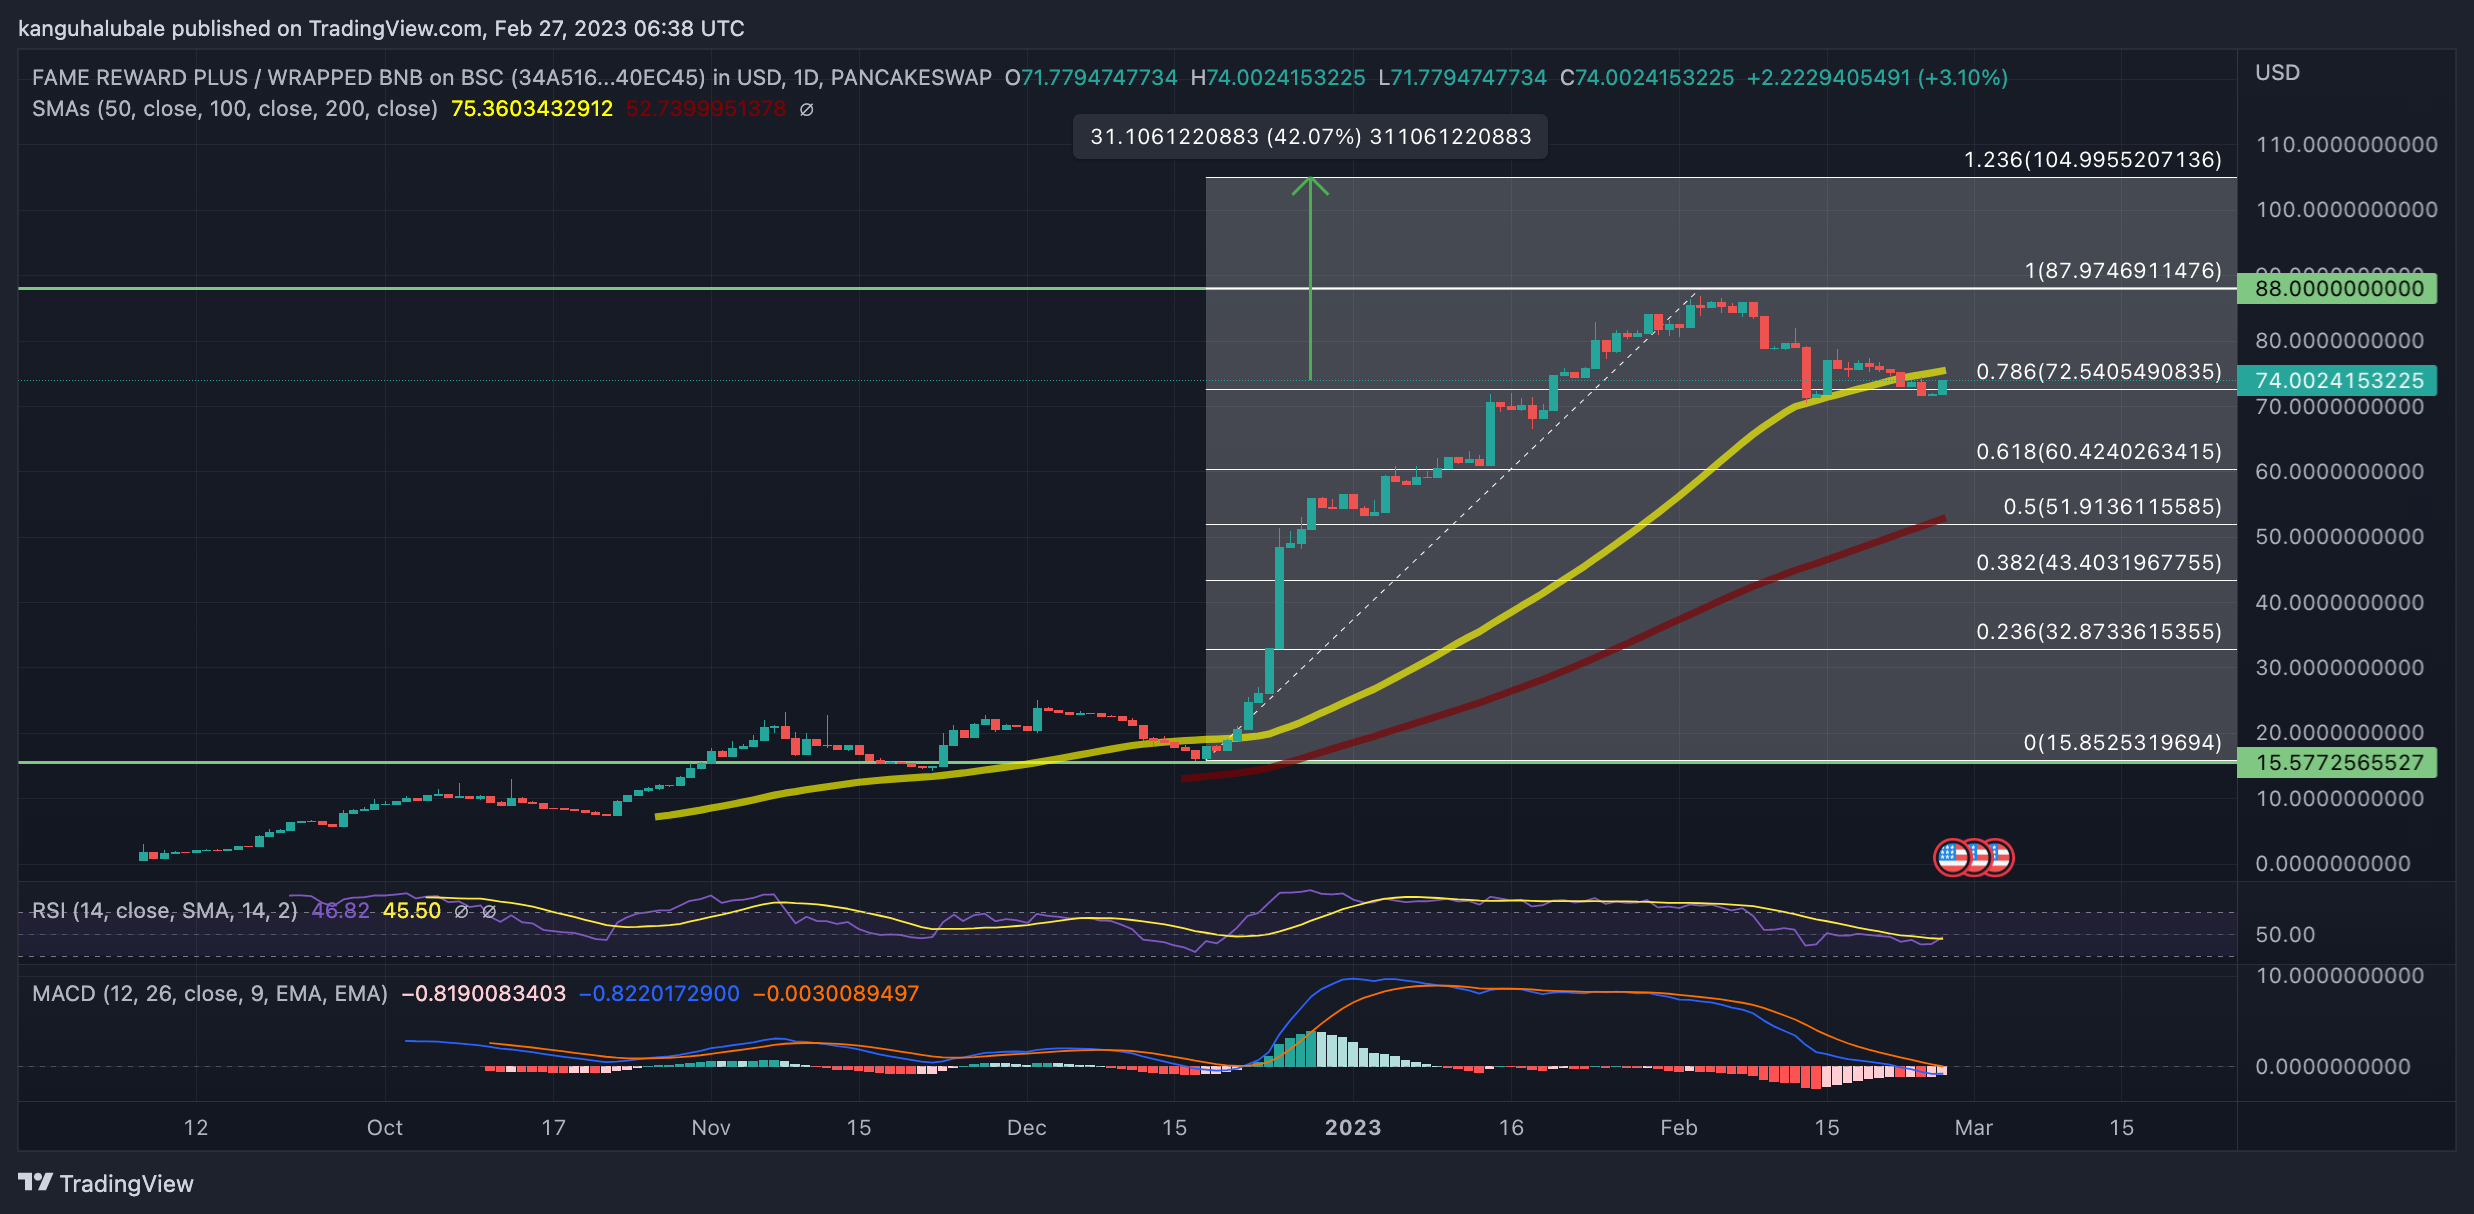Click the open price O71.7794747734

point(1091,78)
